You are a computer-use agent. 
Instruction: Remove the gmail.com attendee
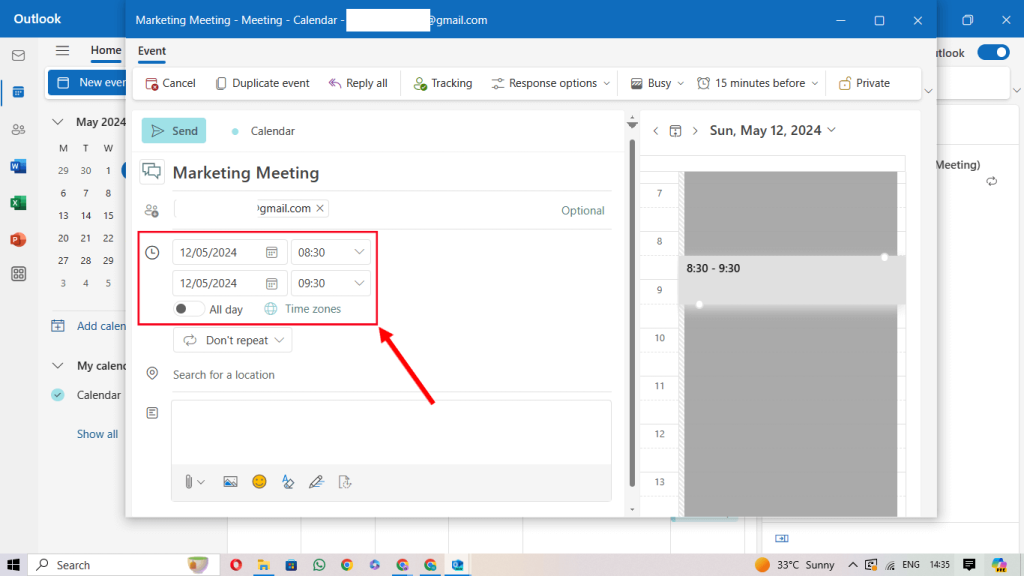coord(320,208)
